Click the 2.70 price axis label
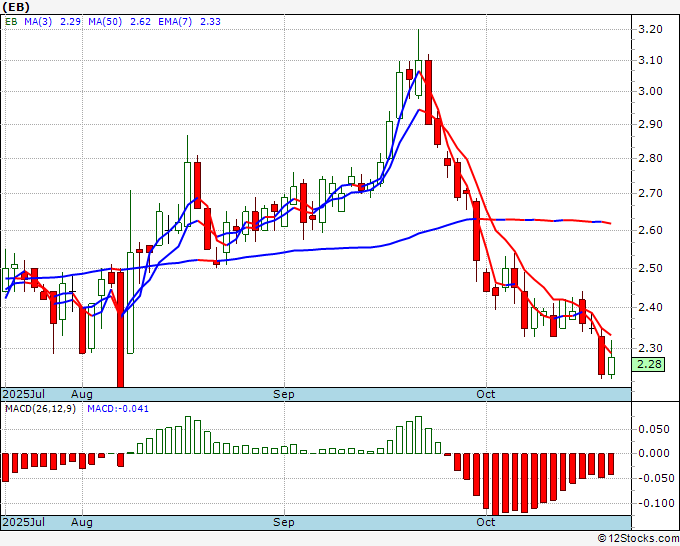680x546 pixels. point(650,193)
